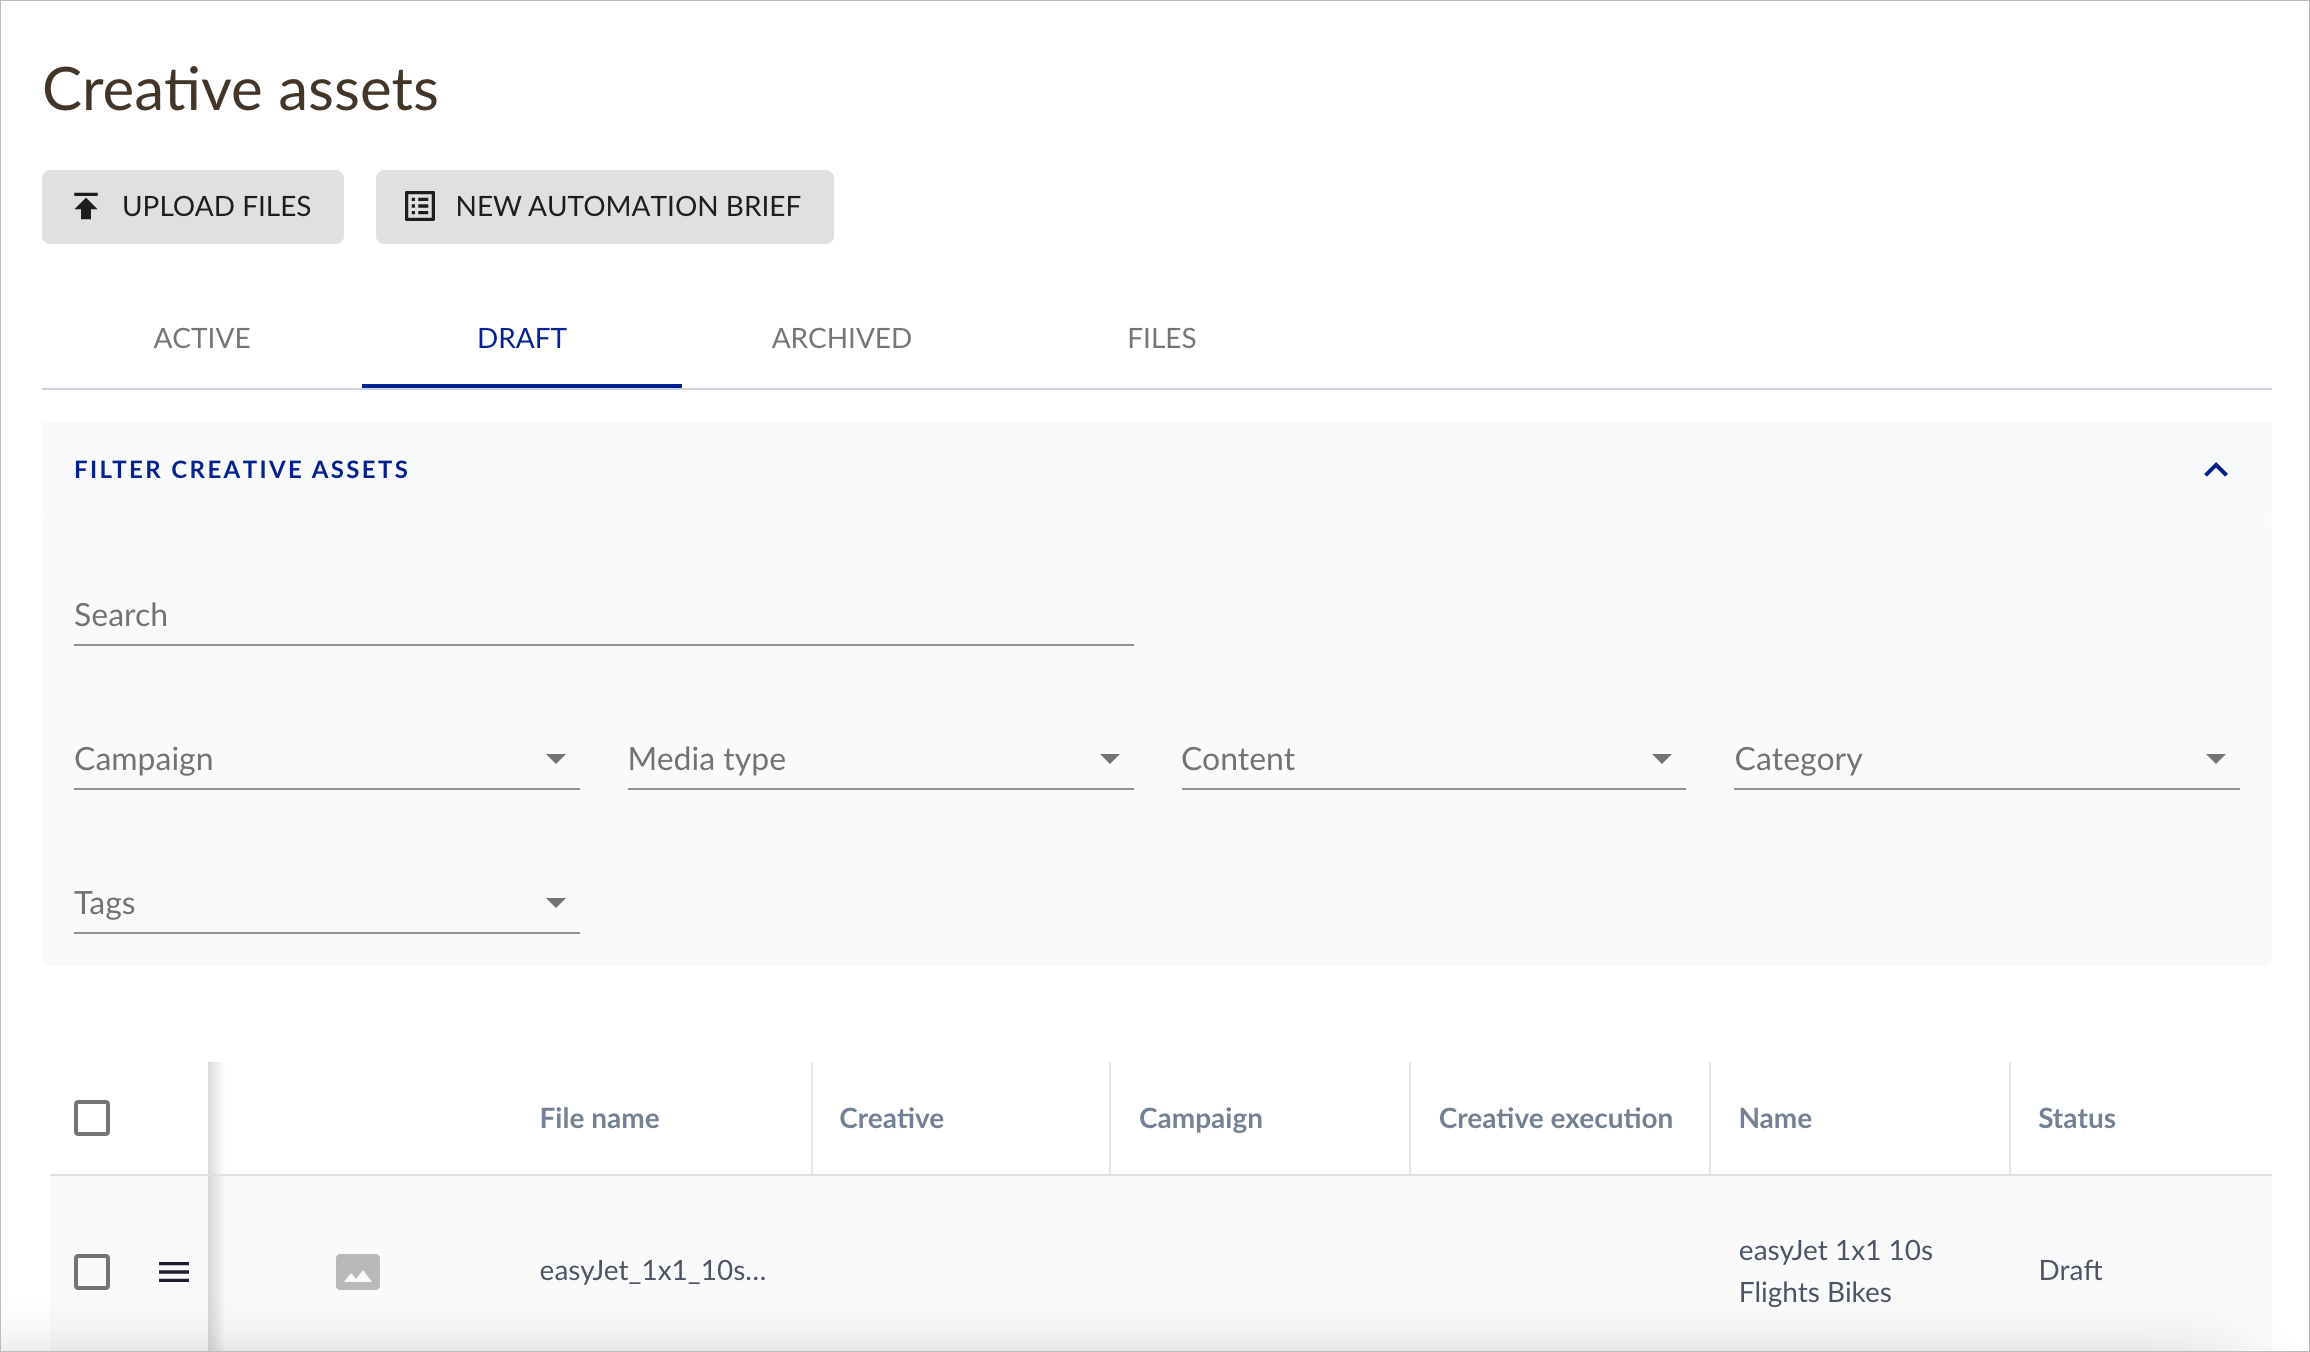Click the Creative execution column header
The height and width of the screenshot is (1352, 2310).
pyautogui.click(x=1555, y=1118)
